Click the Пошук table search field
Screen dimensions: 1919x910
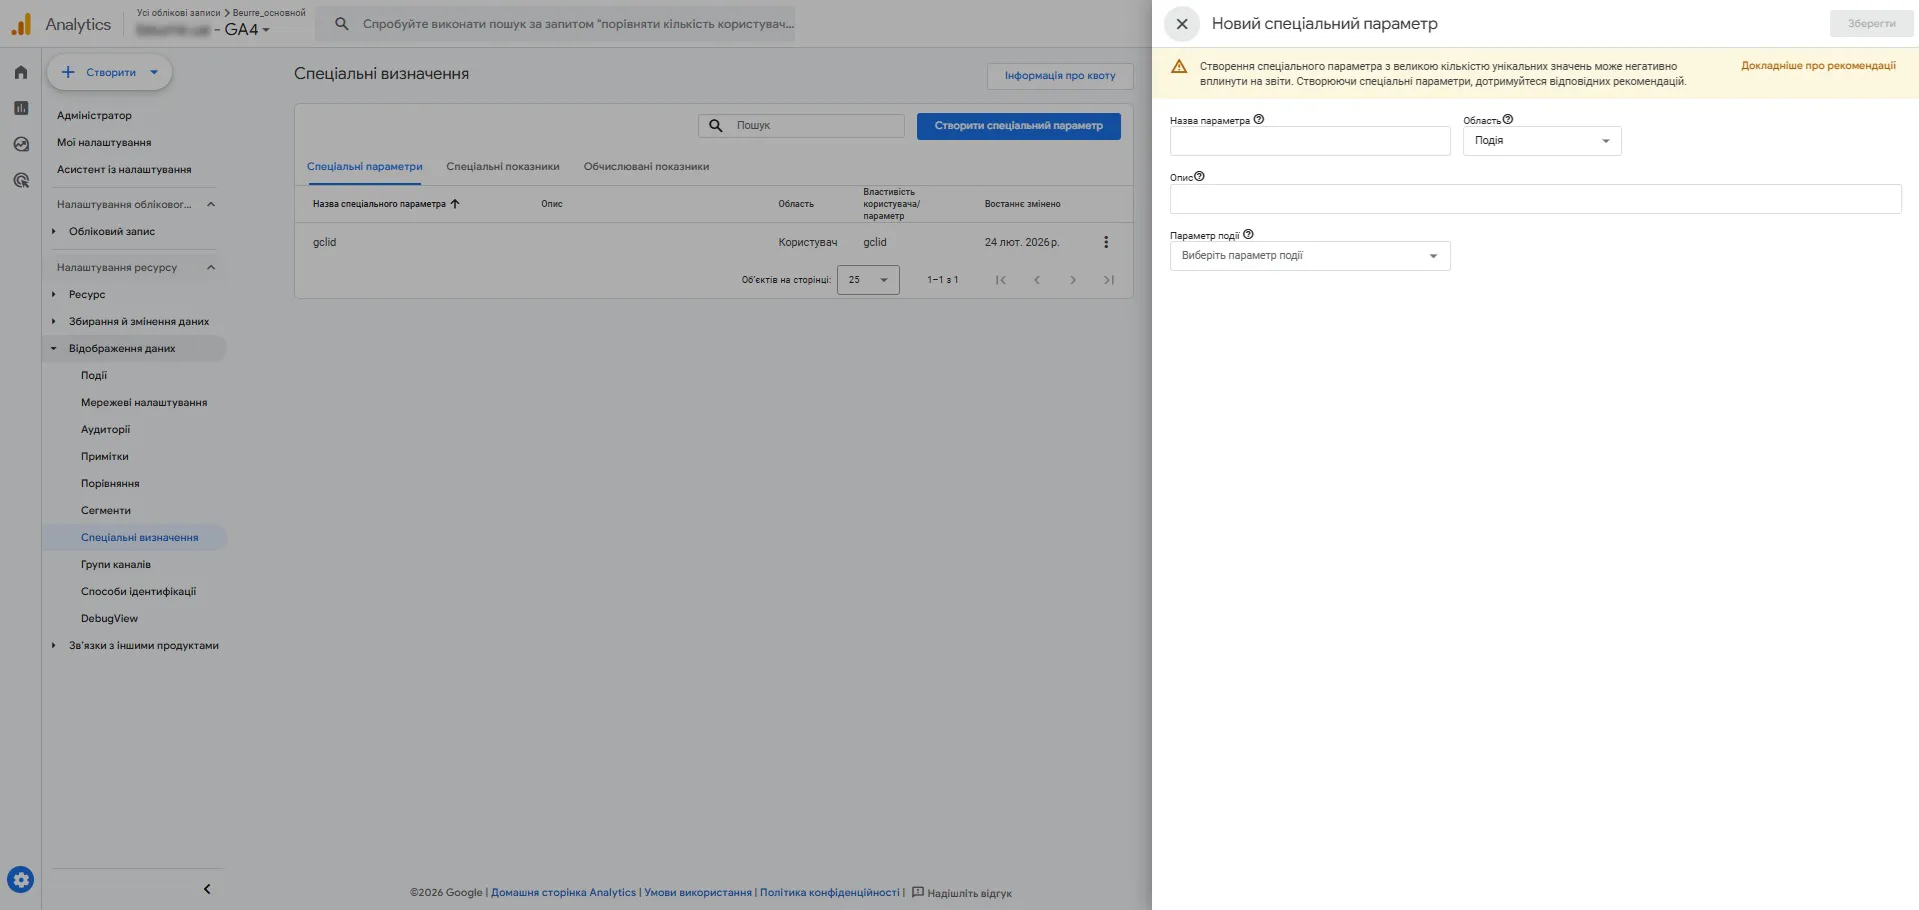[801, 126]
